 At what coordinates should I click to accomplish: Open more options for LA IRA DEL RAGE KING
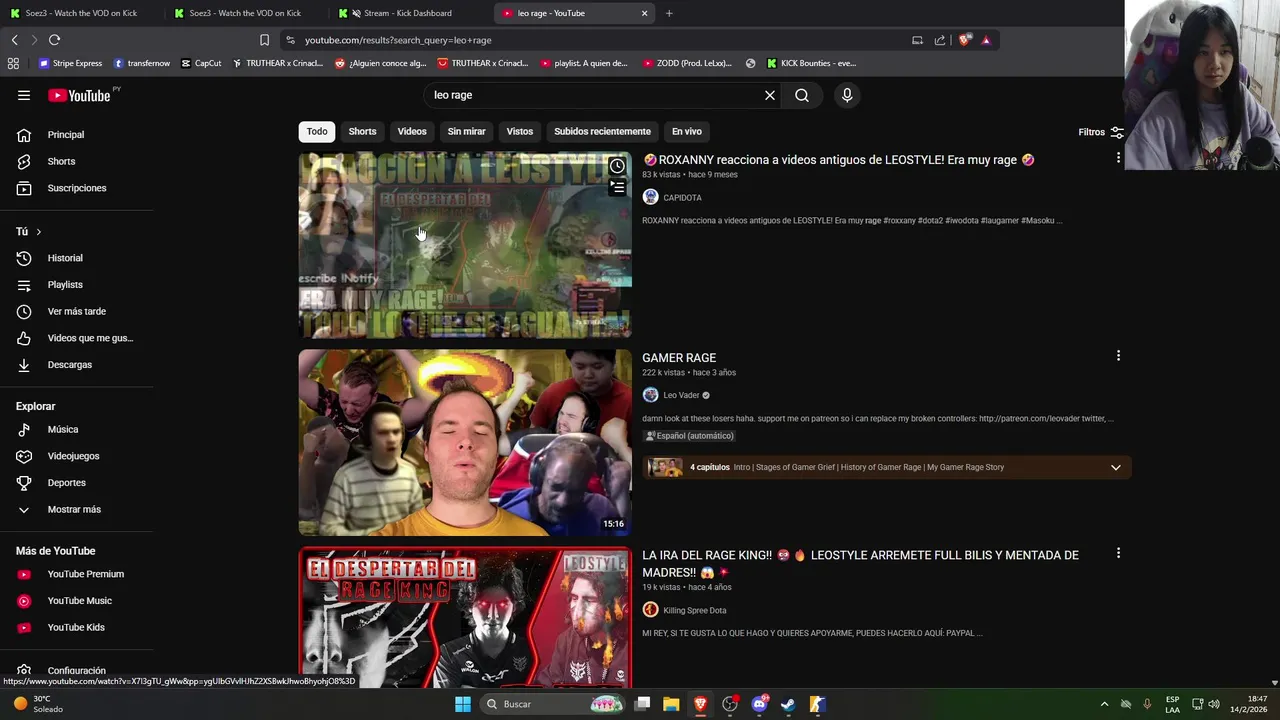tap(1118, 553)
